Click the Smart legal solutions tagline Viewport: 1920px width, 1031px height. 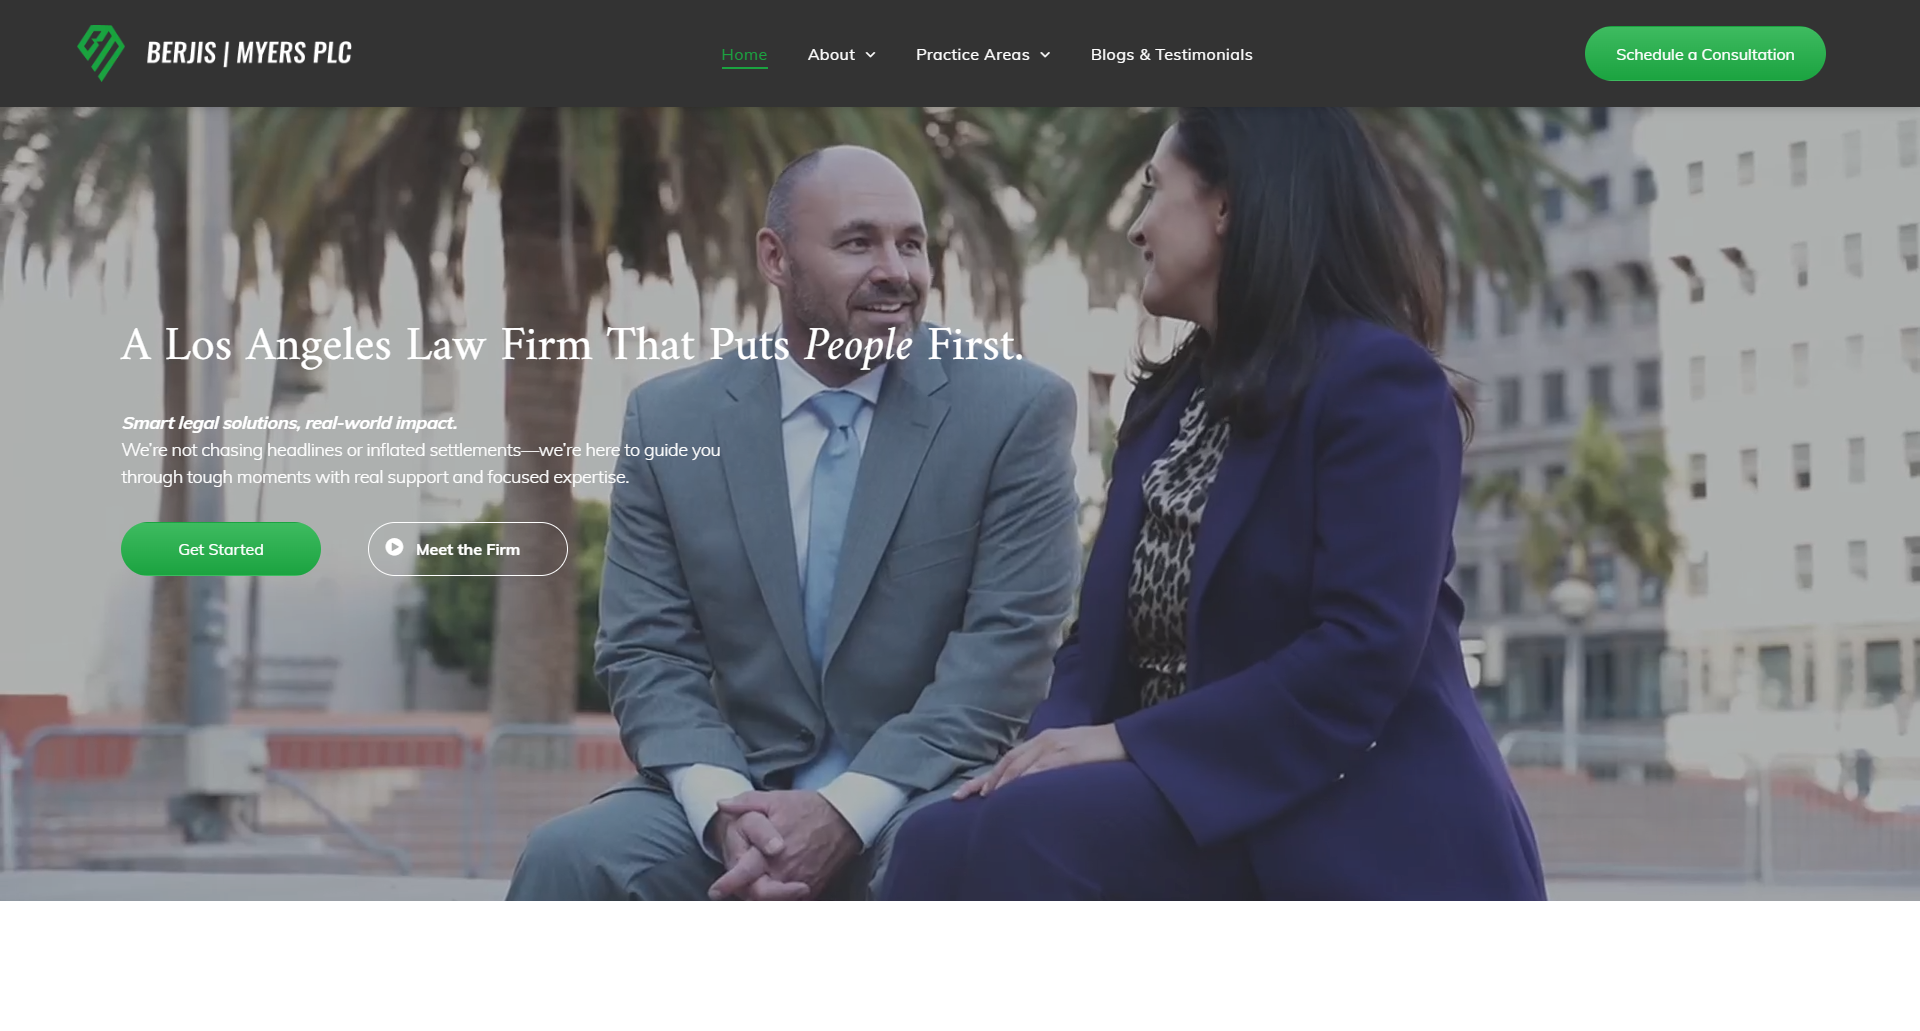coord(289,423)
